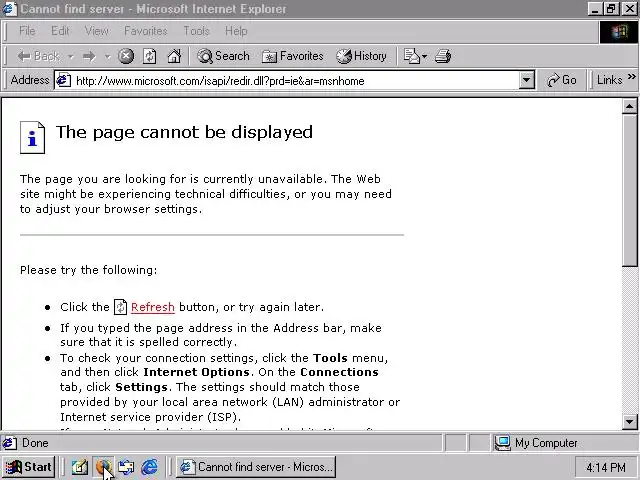
Task: Open the History toolbar button
Action: click(361, 56)
